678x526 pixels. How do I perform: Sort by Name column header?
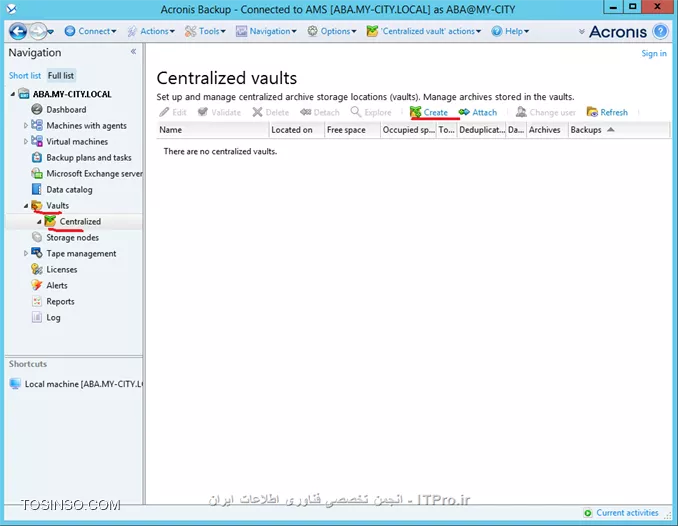(x=213, y=130)
